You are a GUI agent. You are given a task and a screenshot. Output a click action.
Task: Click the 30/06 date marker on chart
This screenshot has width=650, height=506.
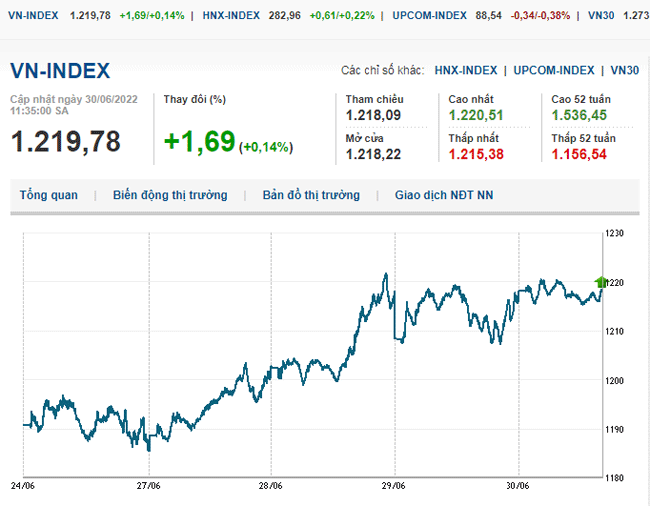click(519, 484)
